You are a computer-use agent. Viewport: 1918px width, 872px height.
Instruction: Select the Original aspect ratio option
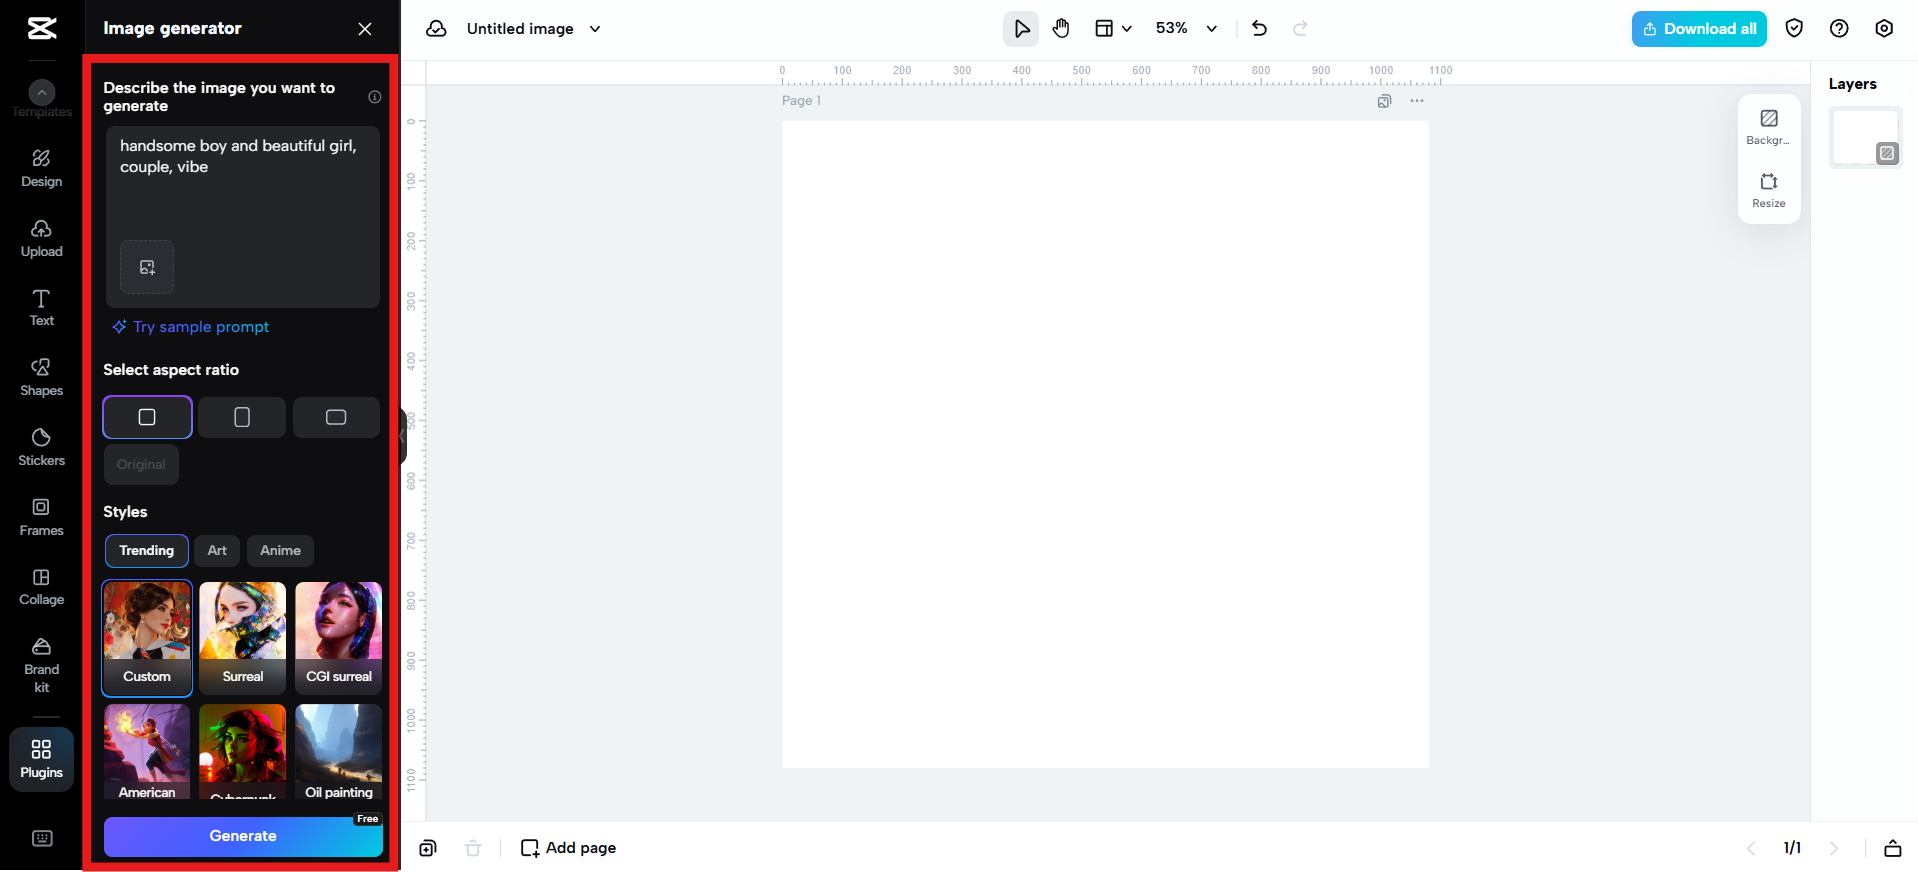coord(141,465)
